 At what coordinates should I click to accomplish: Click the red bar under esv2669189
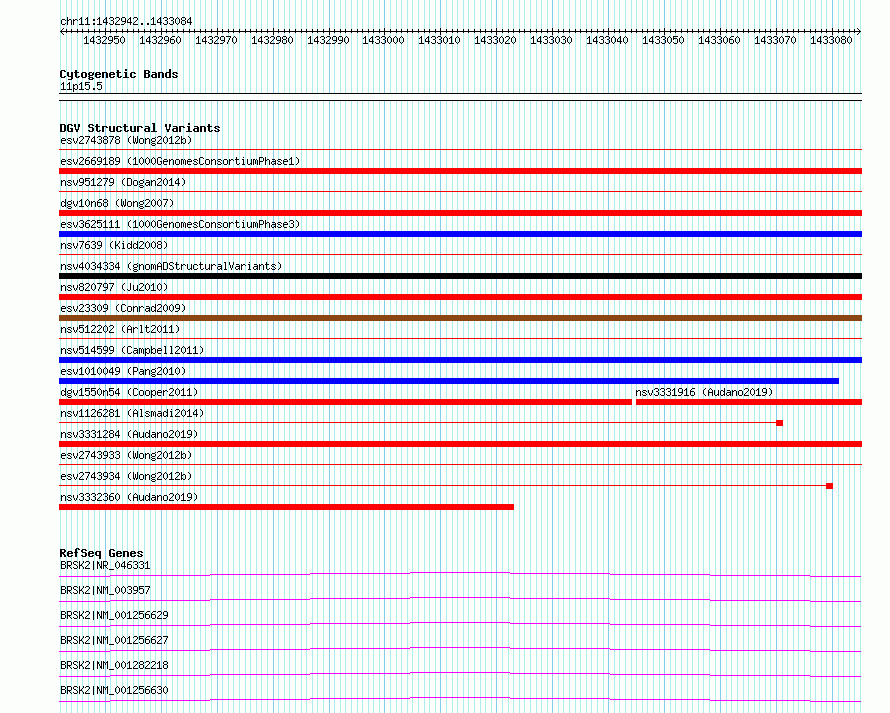click(x=460, y=171)
